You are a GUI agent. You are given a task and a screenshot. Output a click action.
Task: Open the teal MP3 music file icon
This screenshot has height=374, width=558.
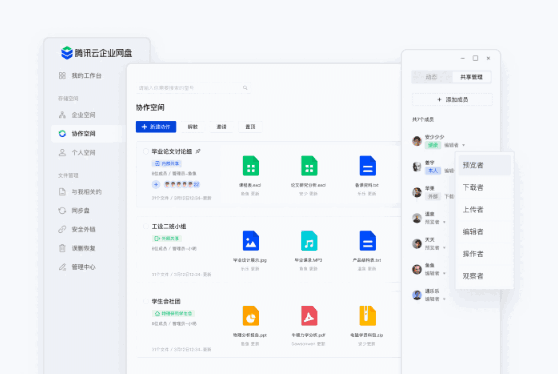click(309, 241)
